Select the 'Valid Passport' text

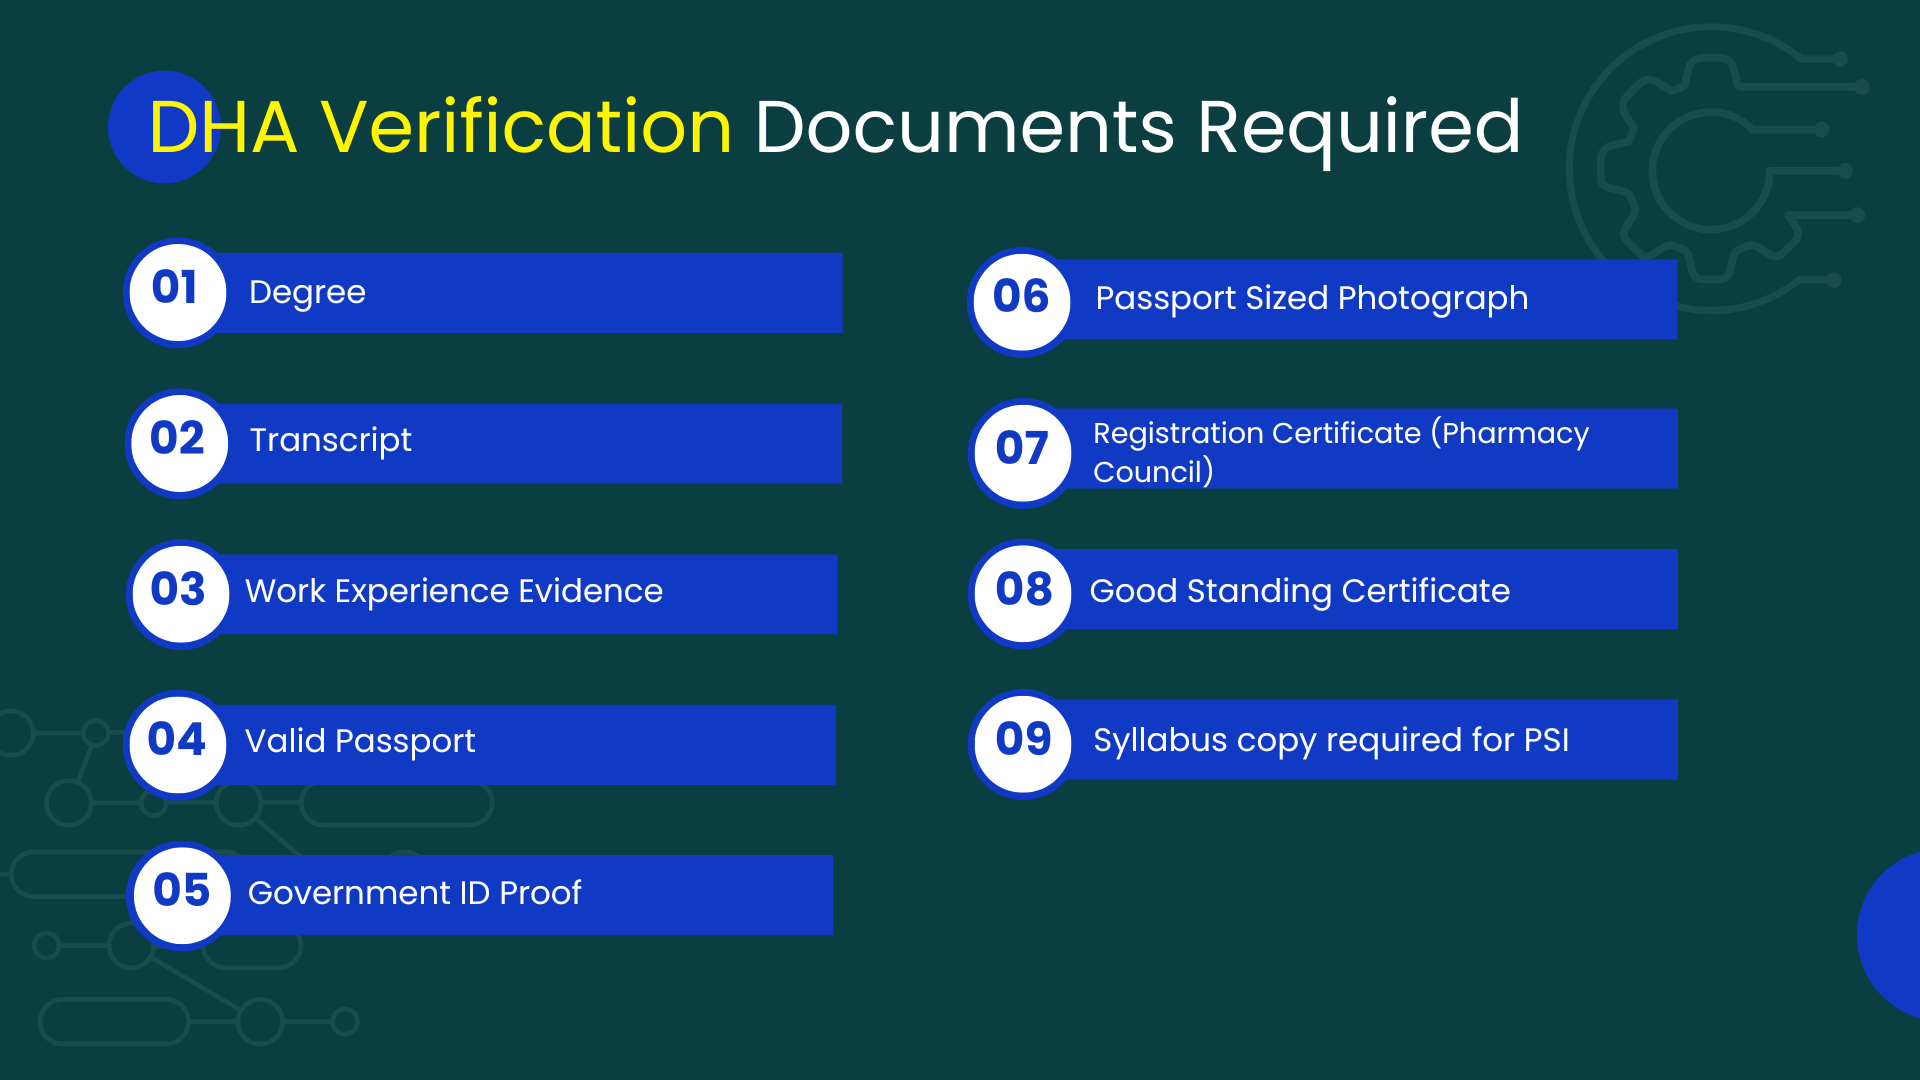pyautogui.click(x=360, y=742)
